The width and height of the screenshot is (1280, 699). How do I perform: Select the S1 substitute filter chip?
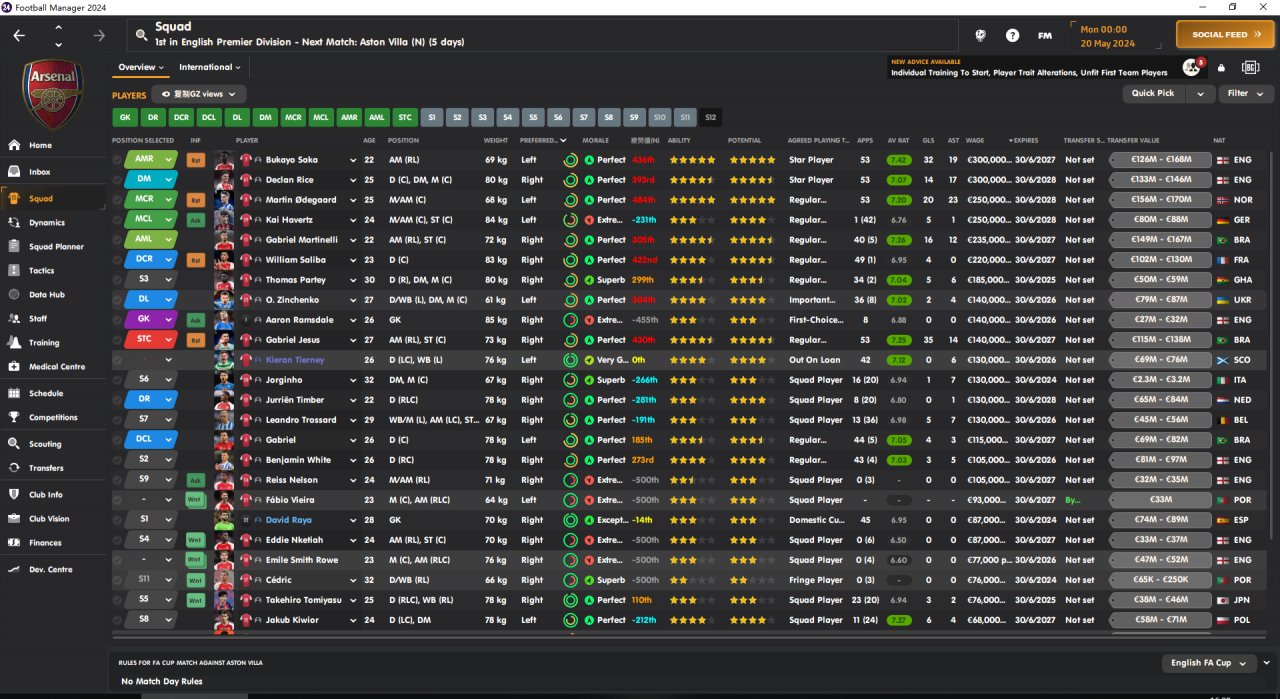(x=432, y=117)
